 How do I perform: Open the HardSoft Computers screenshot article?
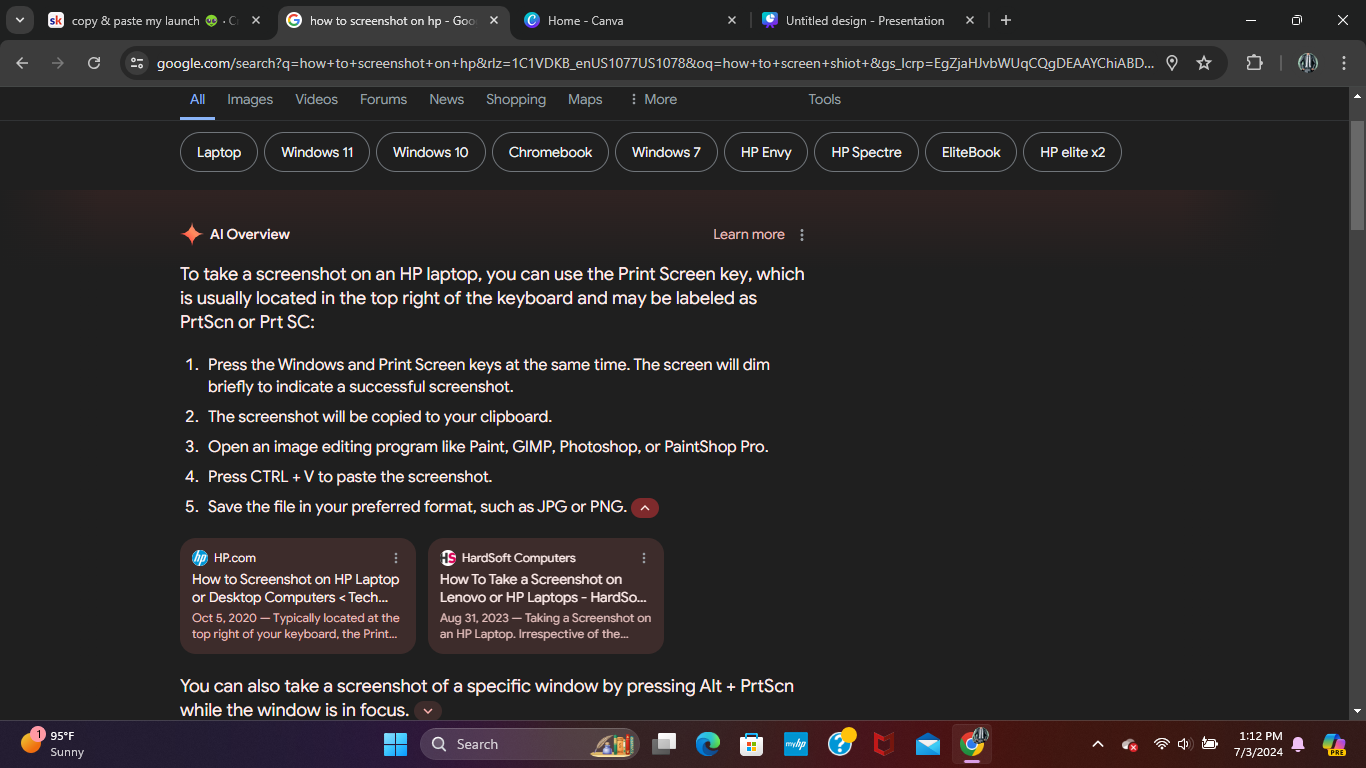pos(545,596)
